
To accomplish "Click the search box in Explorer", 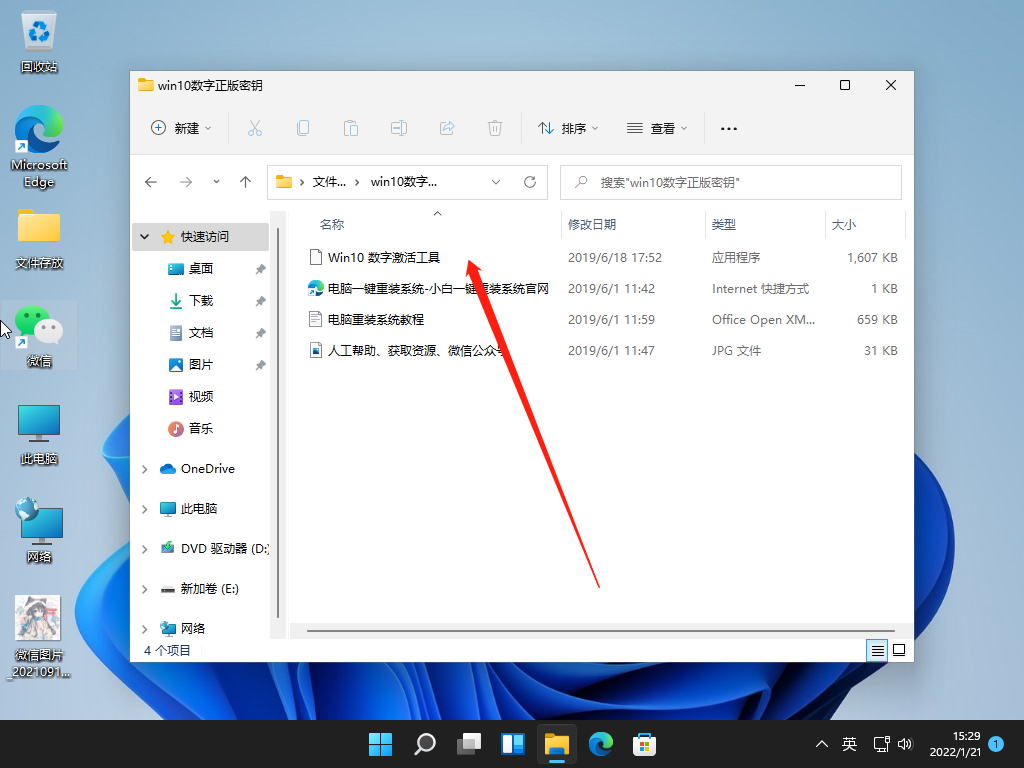I will point(740,183).
